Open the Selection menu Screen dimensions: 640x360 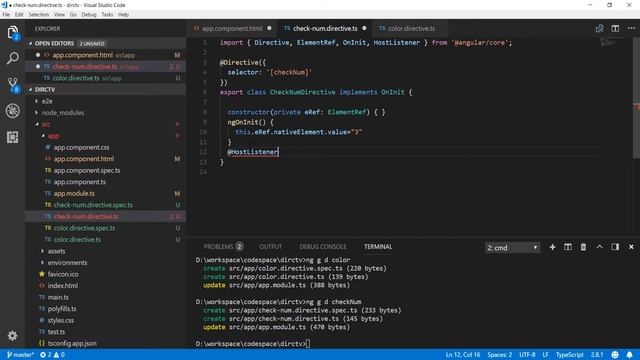39,14
